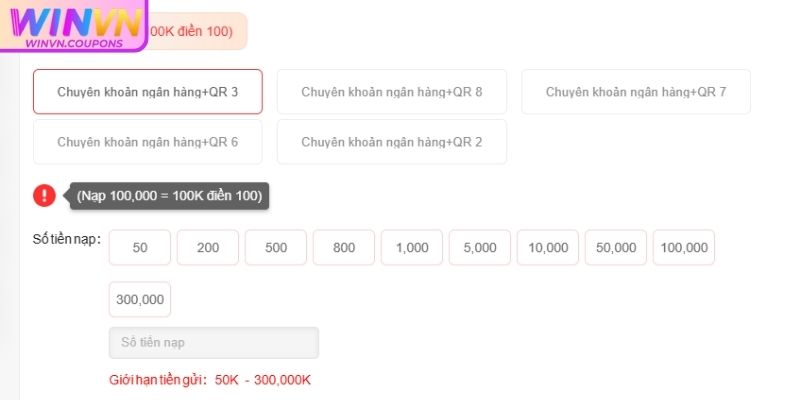Focus the Số tiền nạp input field
Image resolution: width=800 pixels, height=400 pixels.
pyautogui.click(x=214, y=343)
